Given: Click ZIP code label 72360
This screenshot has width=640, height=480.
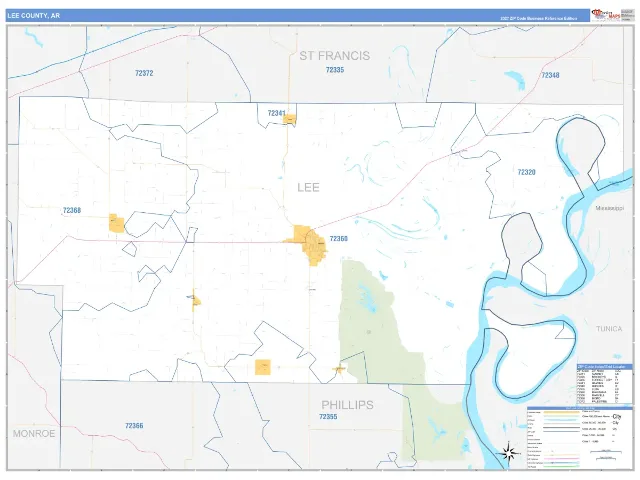Looking at the screenshot, I should pos(338,238).
